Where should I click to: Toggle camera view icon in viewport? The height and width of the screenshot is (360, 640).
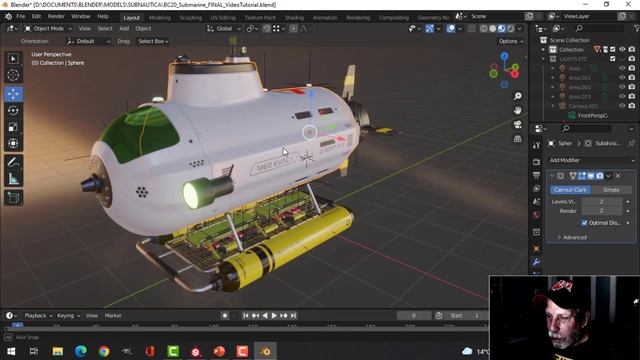click(x=518, y=124)
